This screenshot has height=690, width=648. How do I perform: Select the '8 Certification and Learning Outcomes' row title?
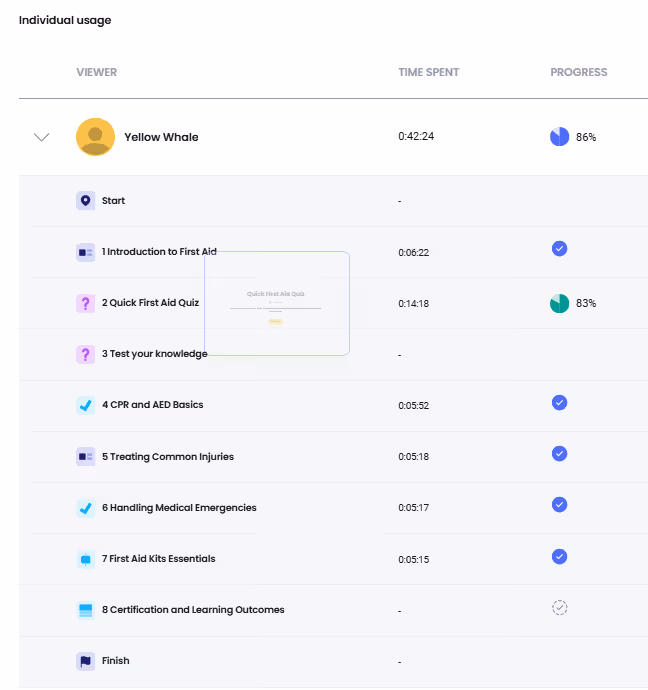click(x=193, y=610)
